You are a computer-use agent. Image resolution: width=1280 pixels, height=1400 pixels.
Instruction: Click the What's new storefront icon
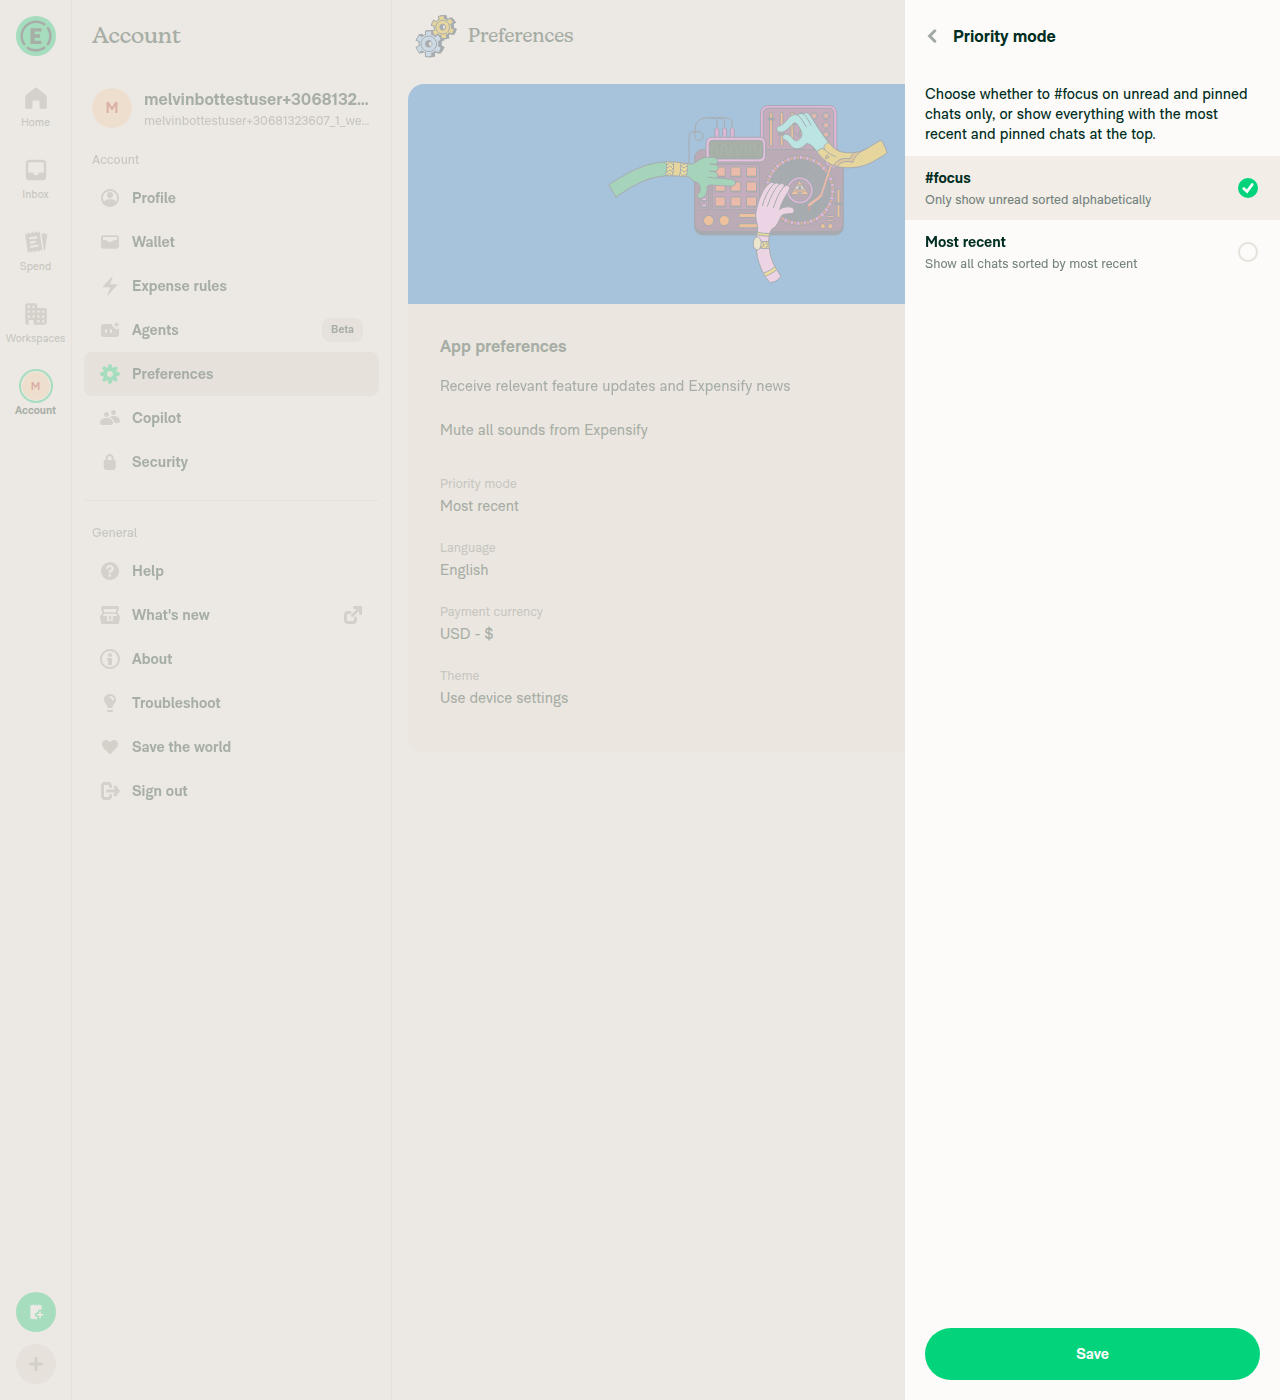pyautogui.click(x=110, y=615)
